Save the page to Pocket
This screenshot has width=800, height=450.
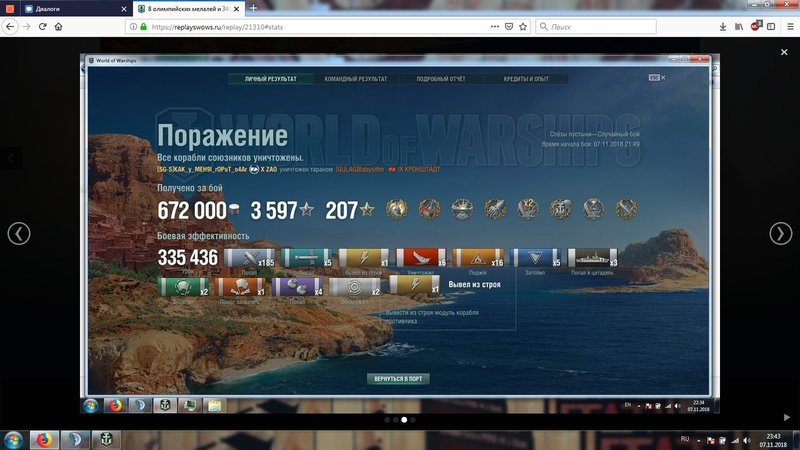(509, 27)
